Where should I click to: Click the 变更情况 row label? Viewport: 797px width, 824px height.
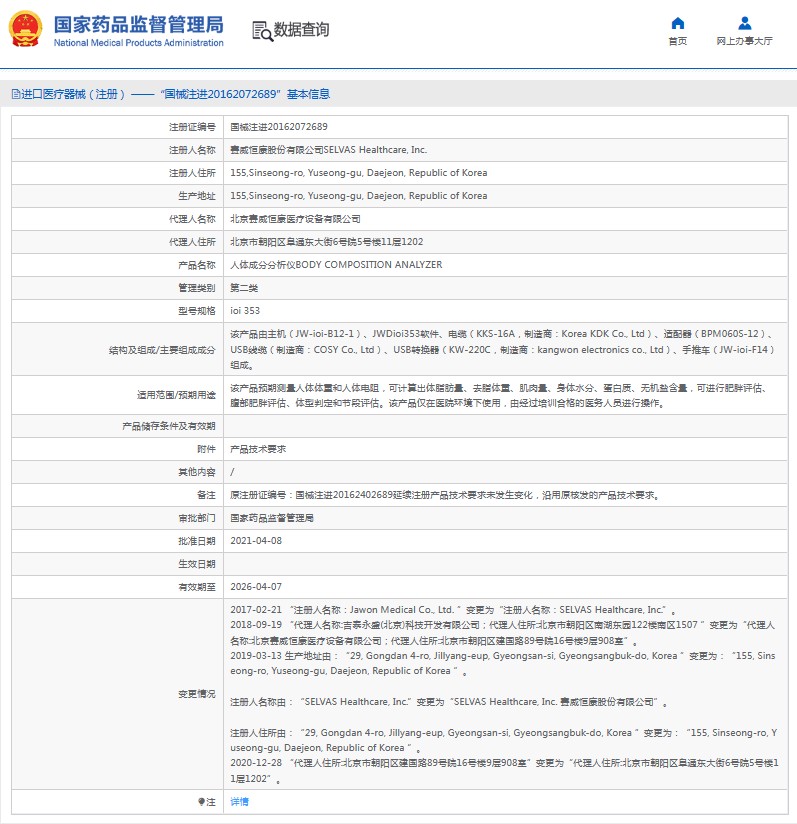tap(197, 694)
